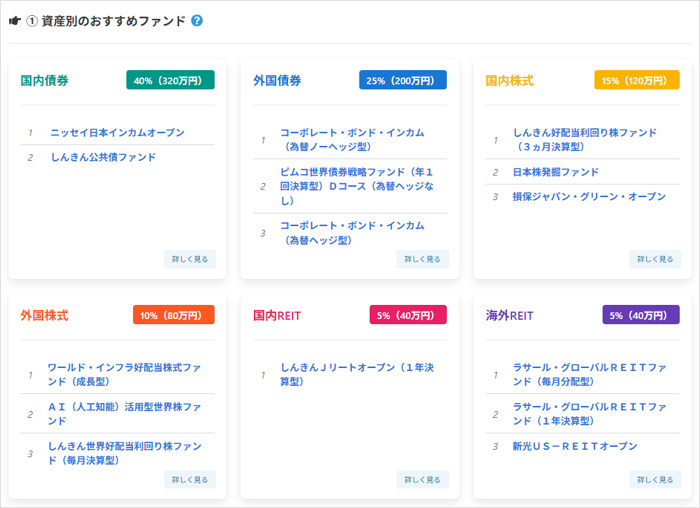Screen dimensions: 700x508
Task: Click 詳しく見る in 外国債券 card
Action: coord(422,259)
